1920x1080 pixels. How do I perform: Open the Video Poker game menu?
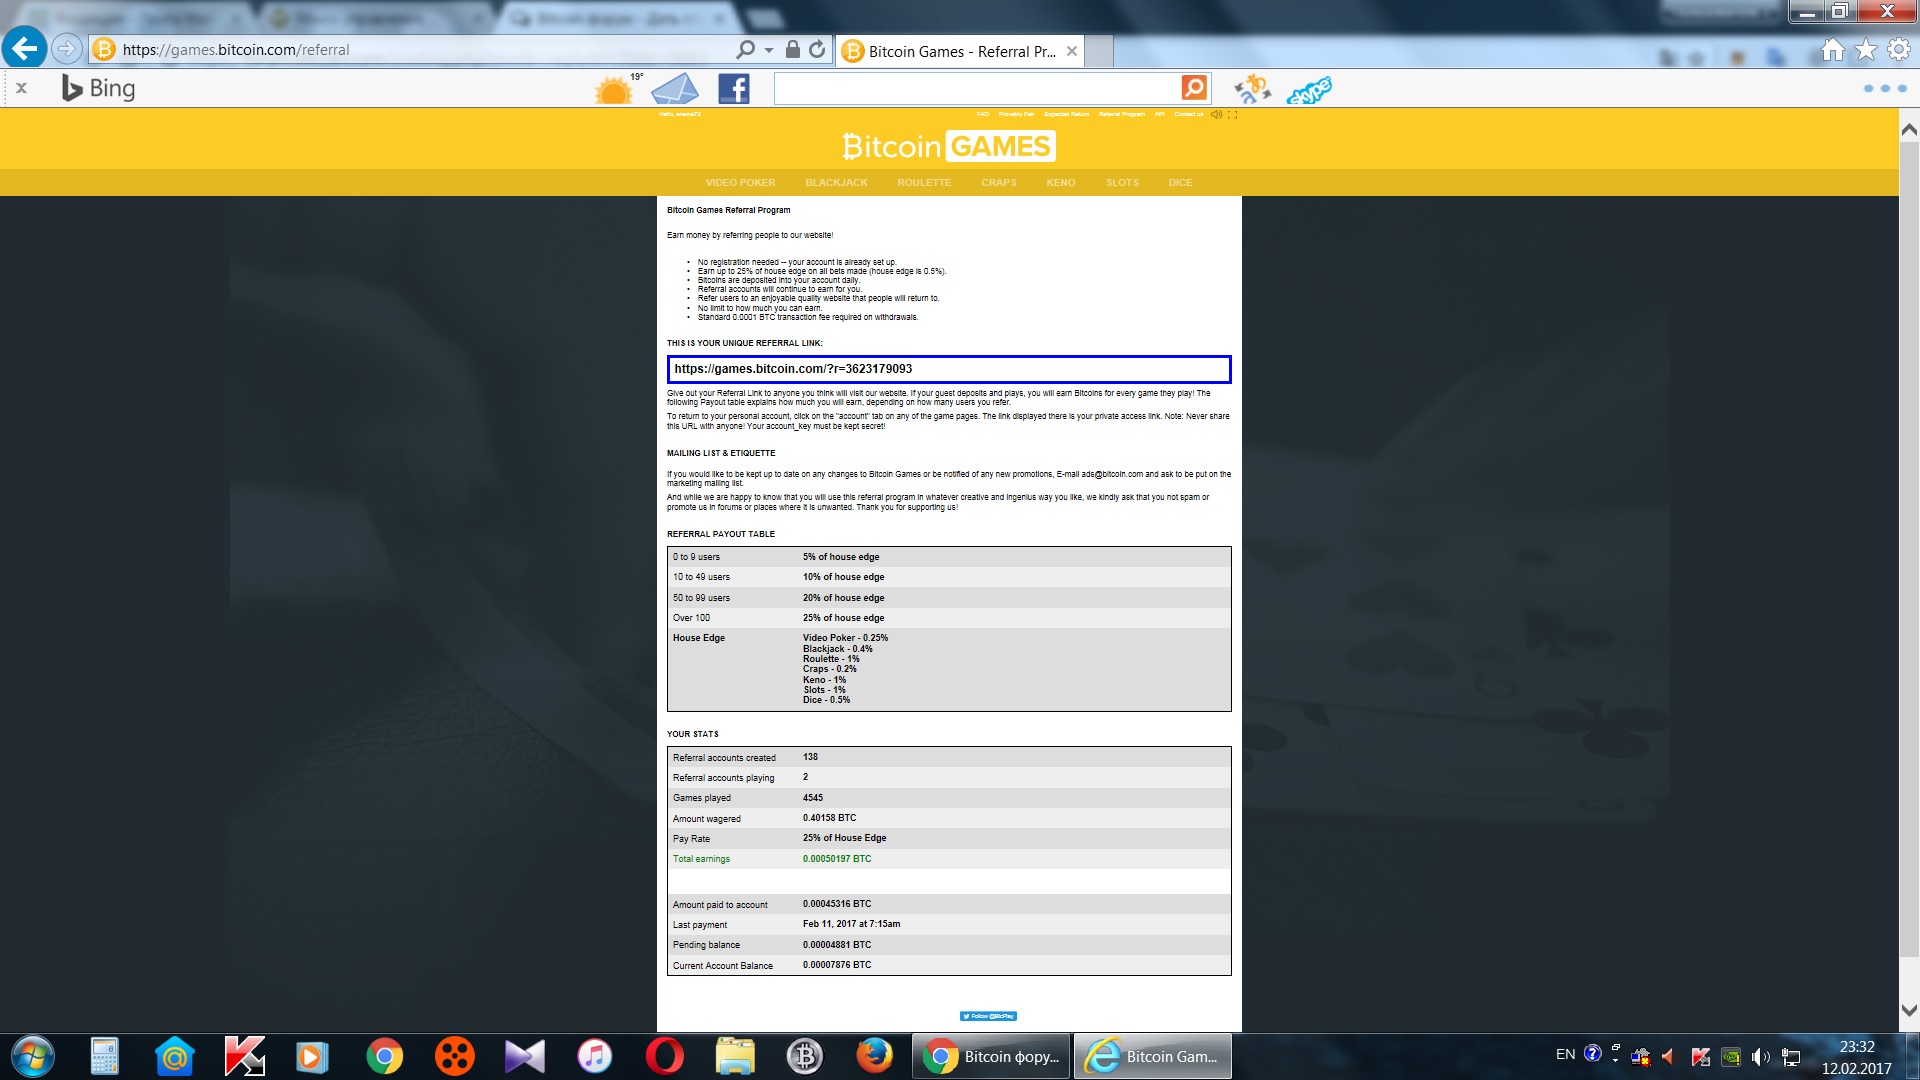pos(740,183)
